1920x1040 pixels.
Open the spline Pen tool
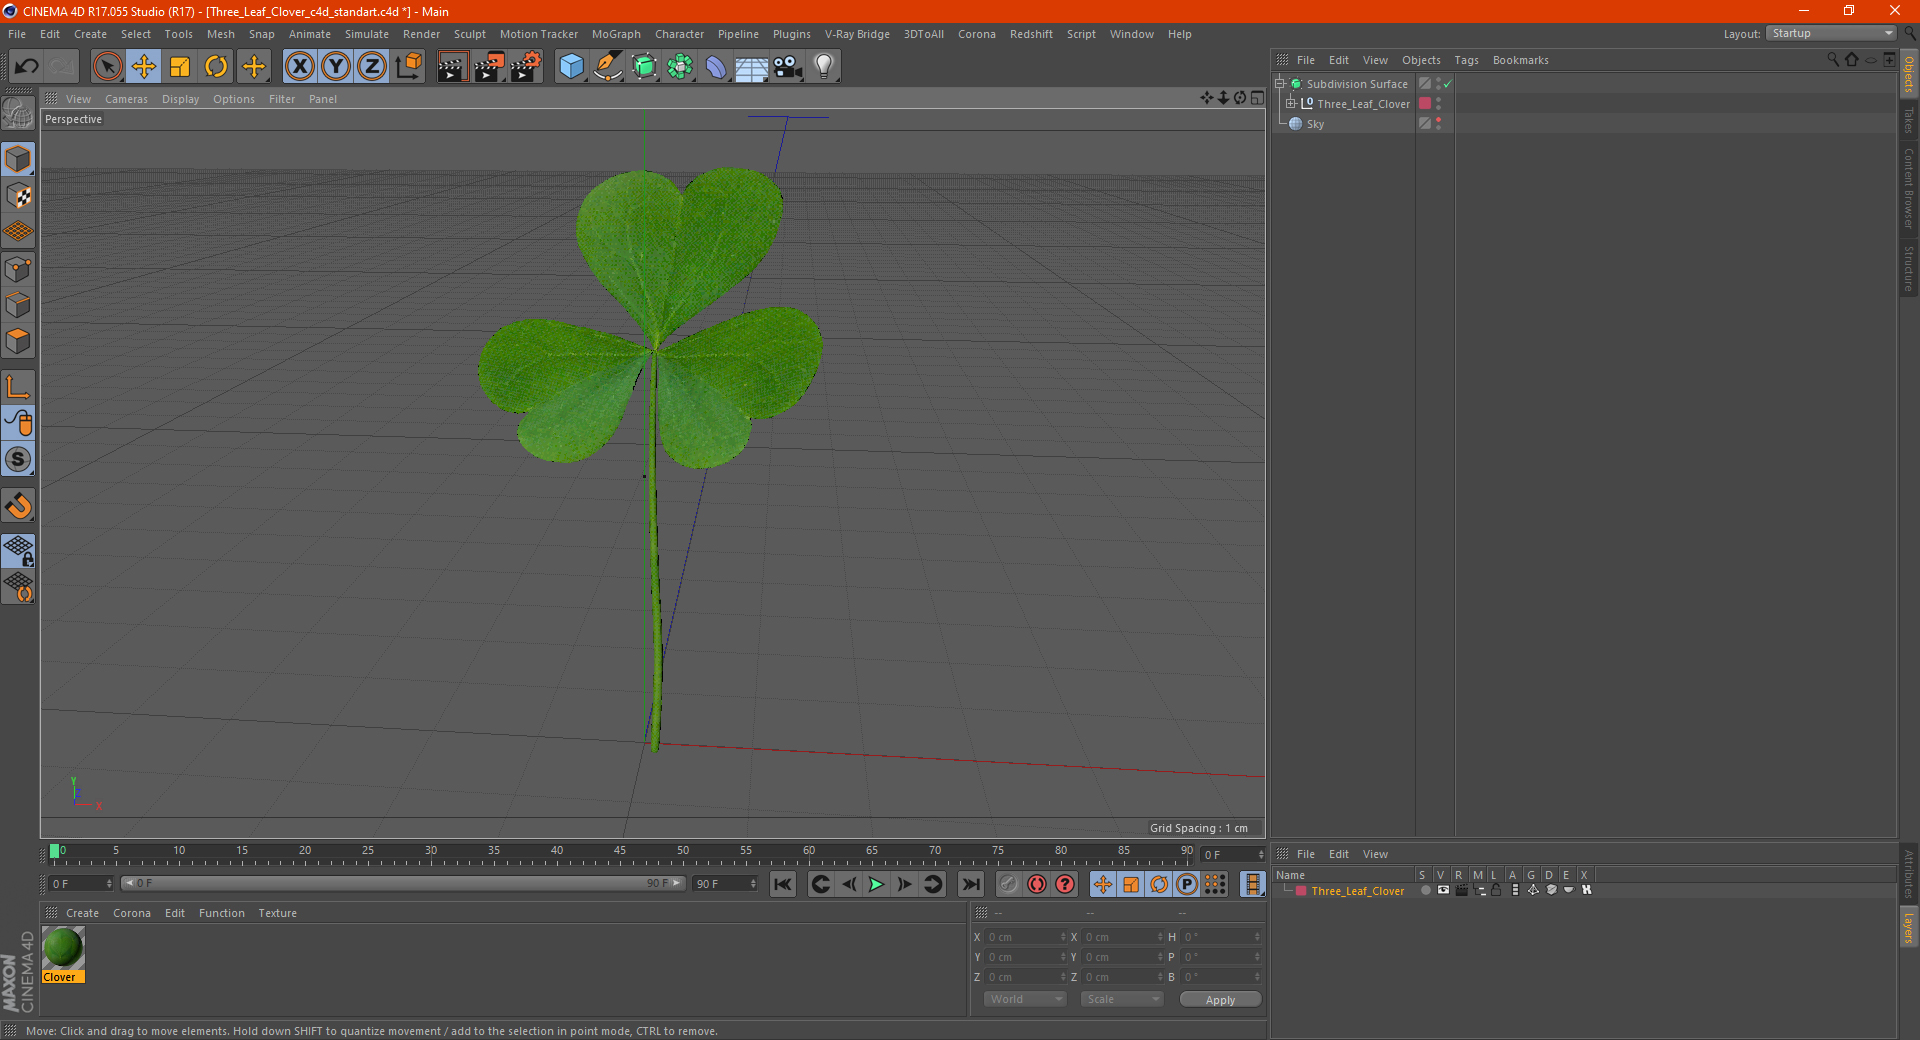(608, 67)
